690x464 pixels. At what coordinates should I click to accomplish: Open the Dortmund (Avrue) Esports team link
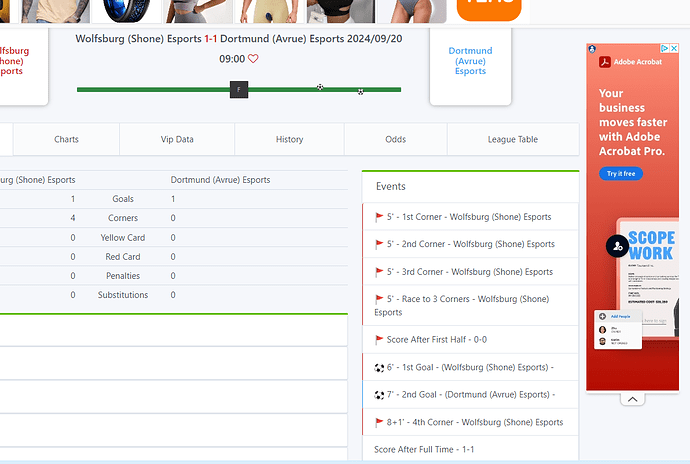pyautogui.click(x=469, y=61)
